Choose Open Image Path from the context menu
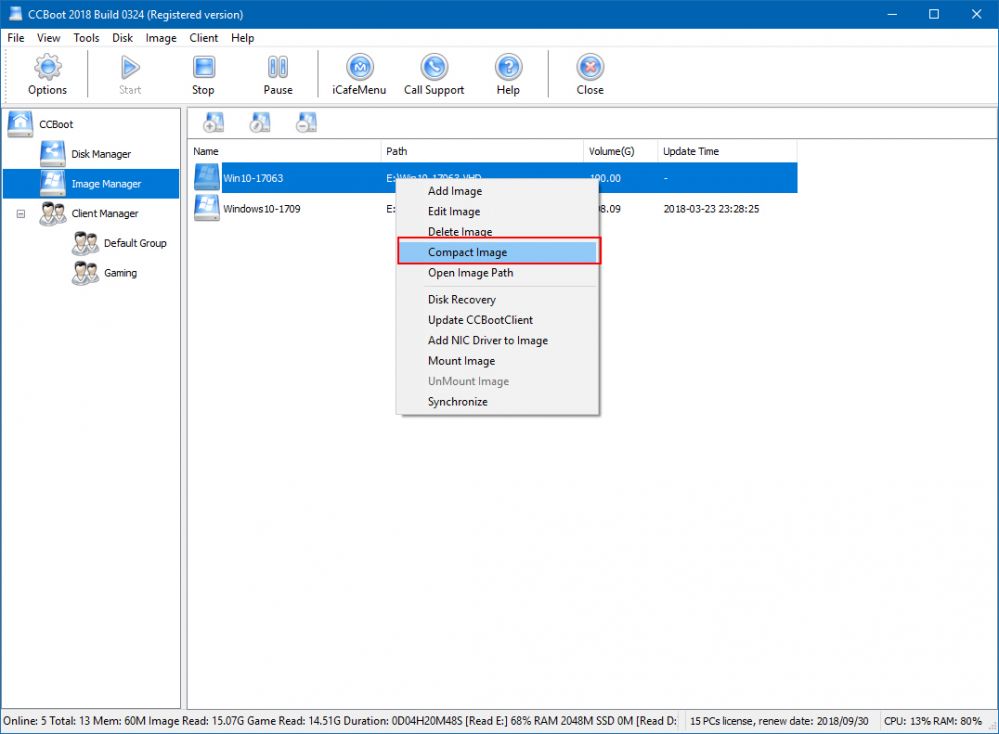999x734 pixels. 498,272
